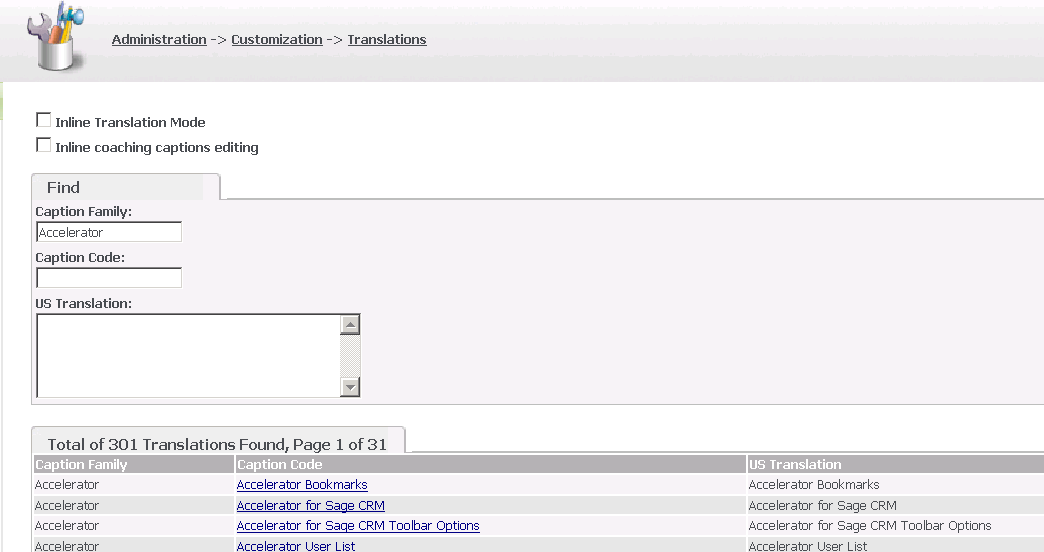Toggle Inline coaching captions editing checkbox

coord(43,145)
